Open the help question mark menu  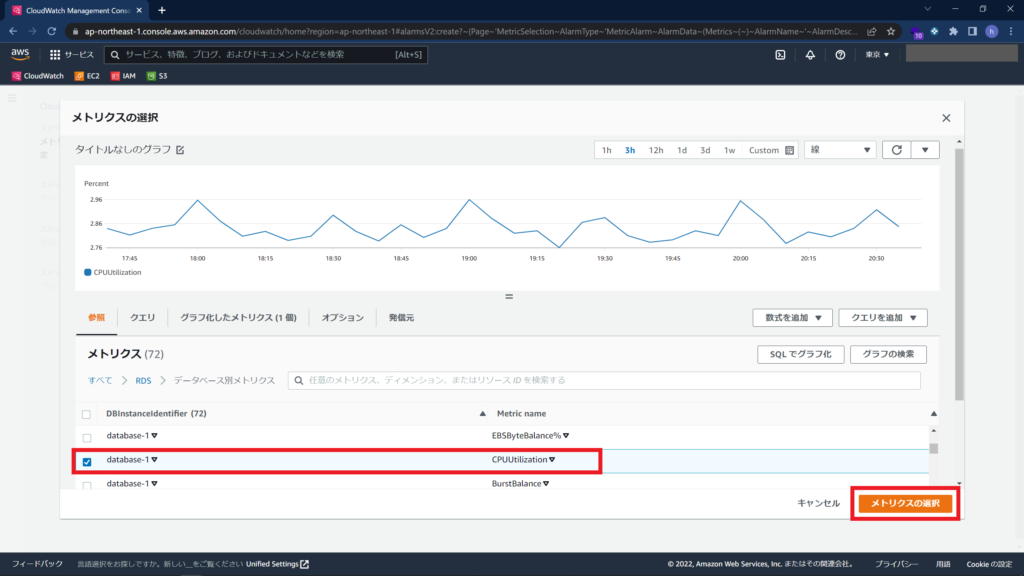click(838, 55)
